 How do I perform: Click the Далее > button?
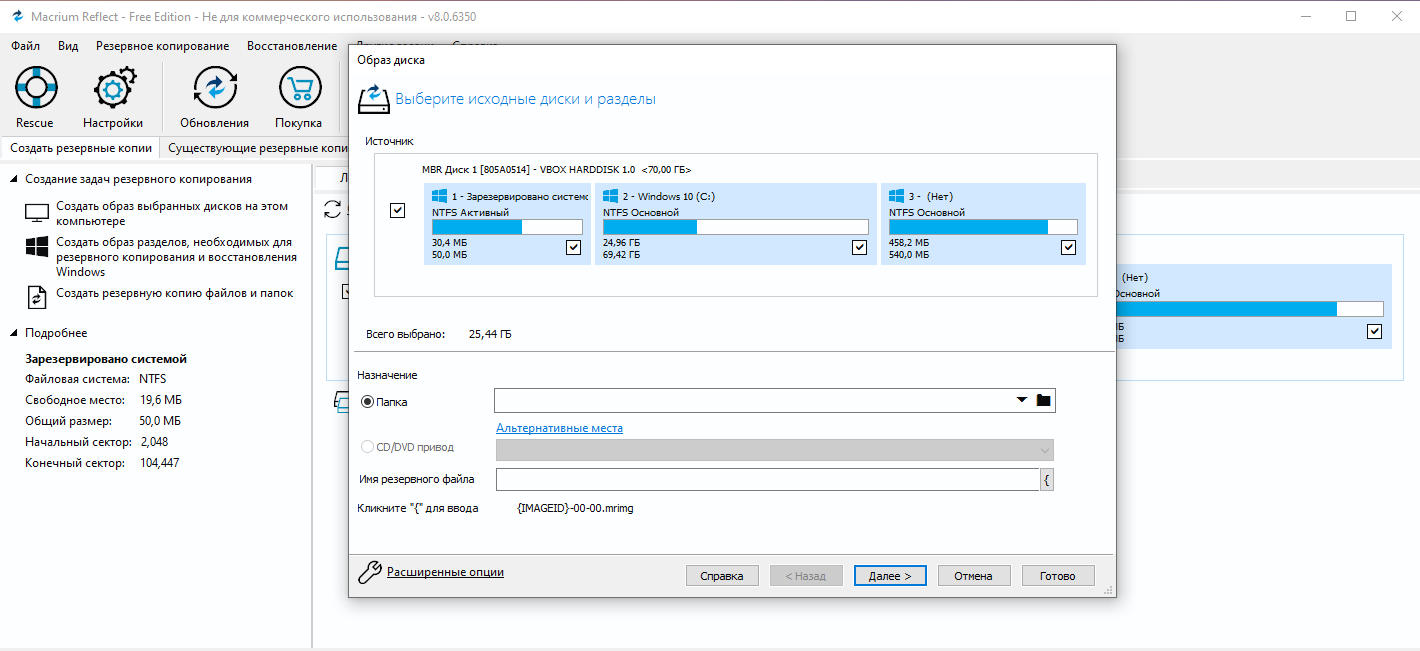coord(890,576)
